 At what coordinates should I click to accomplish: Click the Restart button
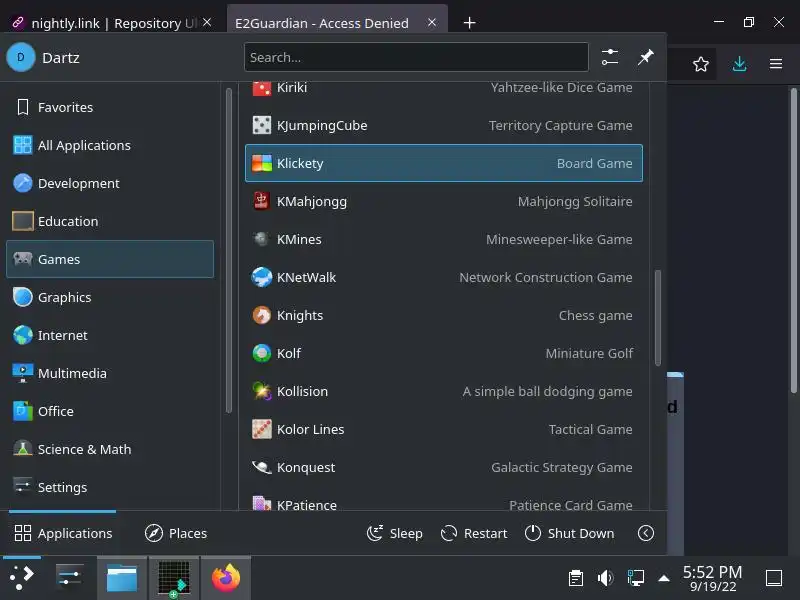pyautogui.click(x=474, y=533)
